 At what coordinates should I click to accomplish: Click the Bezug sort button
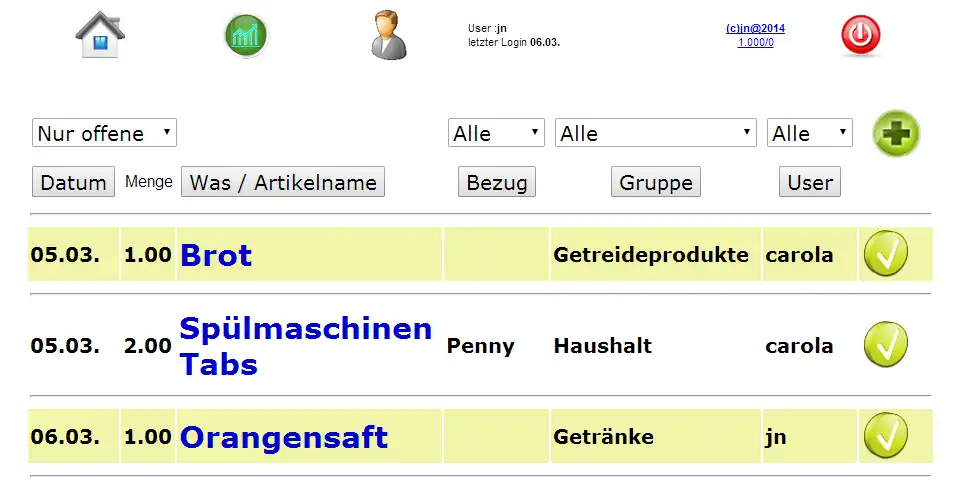pos(497,182)
